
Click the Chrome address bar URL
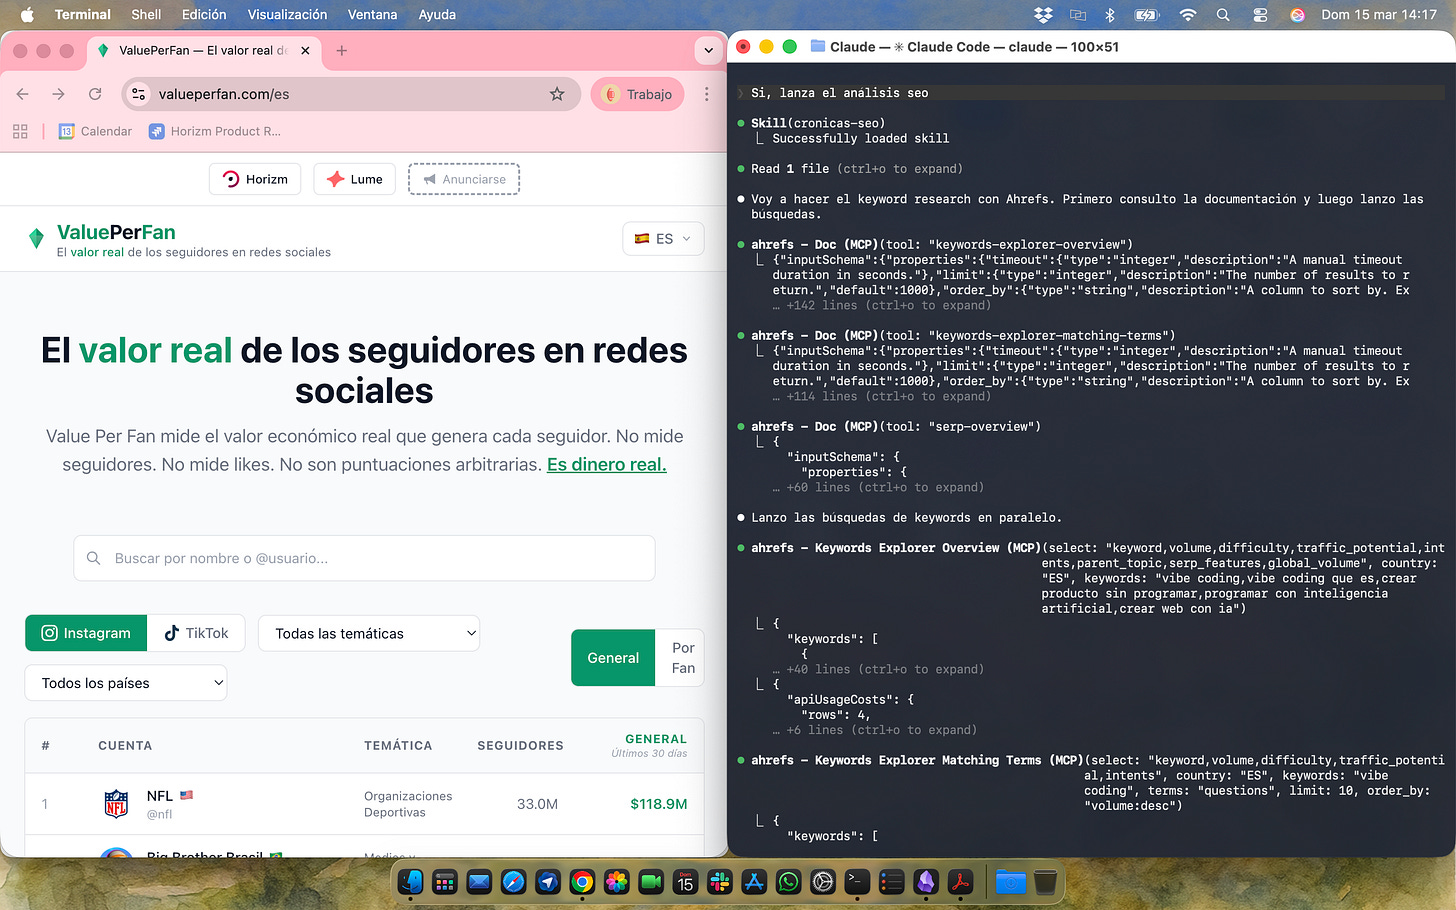point(224,94)
